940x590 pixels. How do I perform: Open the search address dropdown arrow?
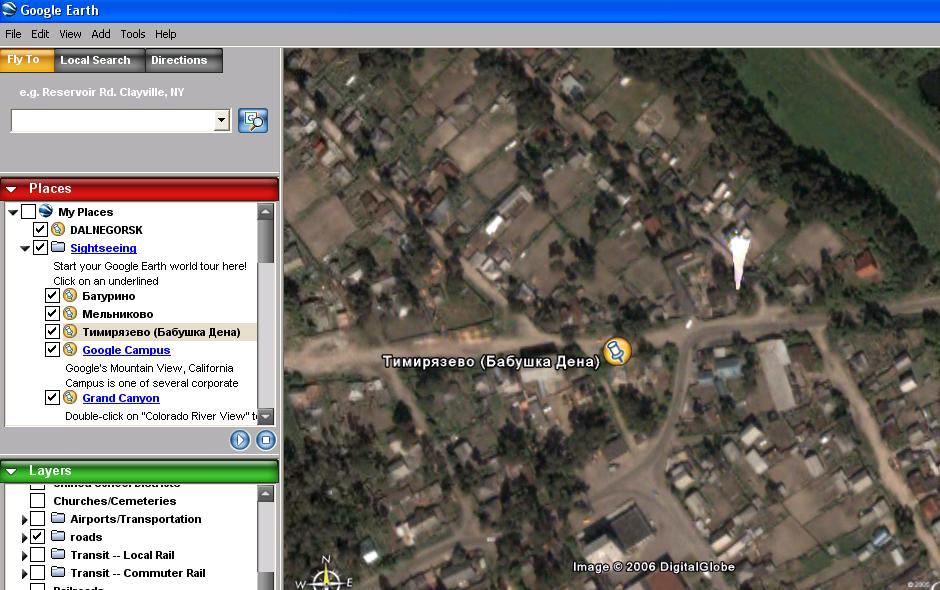222,121
